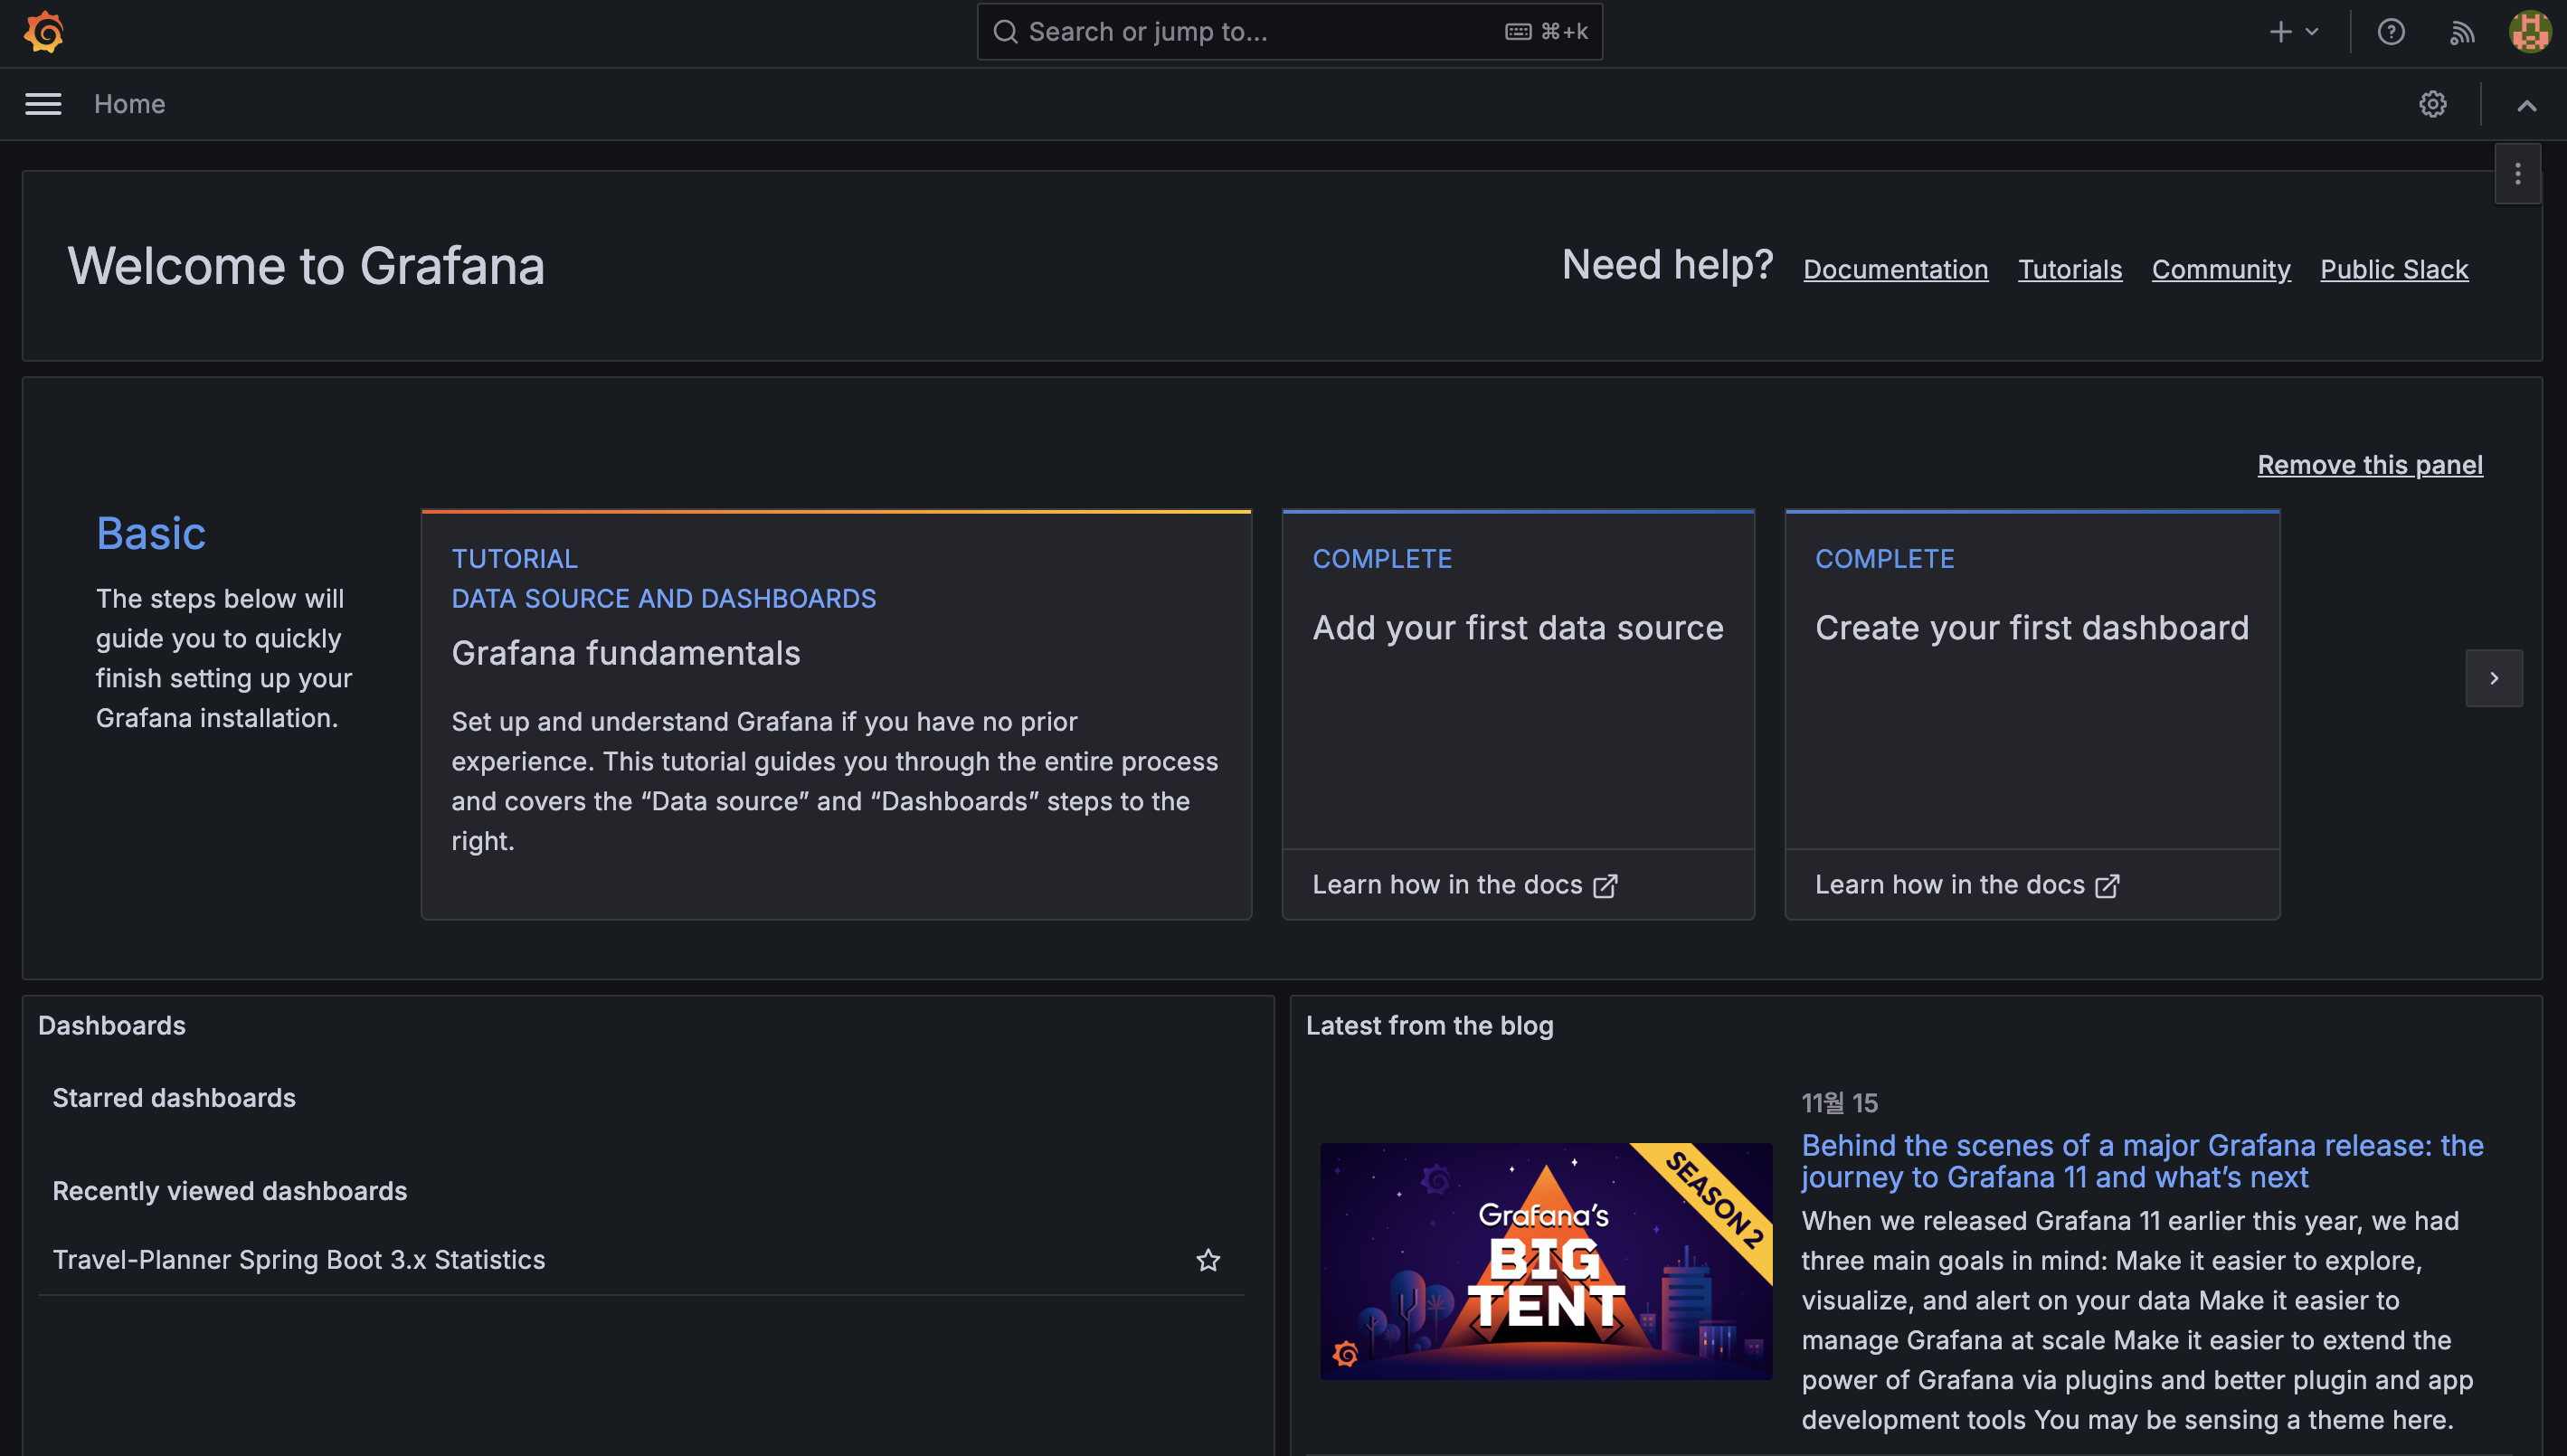Click Latest from the blog panel title

(1429, 1025)
